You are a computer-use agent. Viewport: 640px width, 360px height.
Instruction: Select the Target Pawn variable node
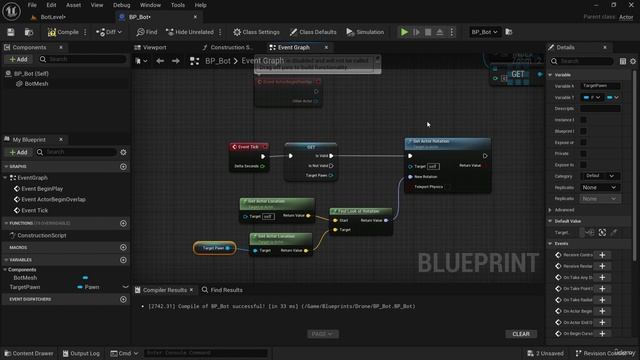pos(215,248)
